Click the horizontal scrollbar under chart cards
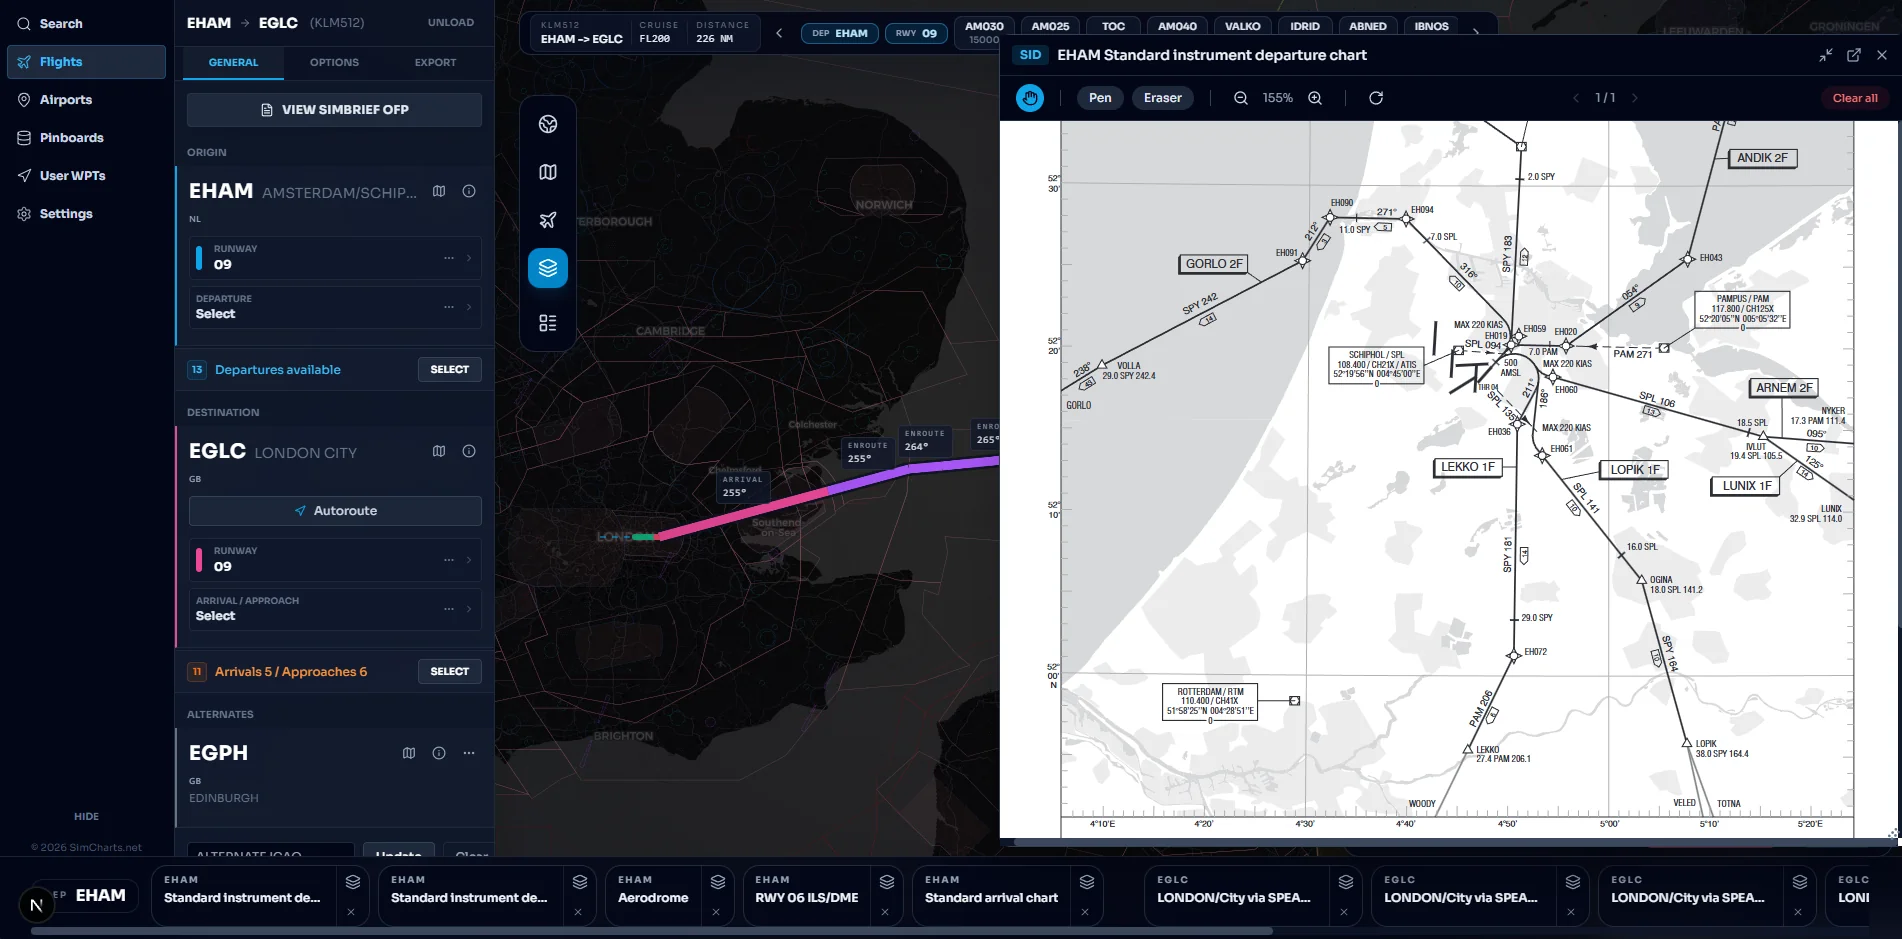The width and height of the screenshot is (1902, 939). tap(651, 931)
